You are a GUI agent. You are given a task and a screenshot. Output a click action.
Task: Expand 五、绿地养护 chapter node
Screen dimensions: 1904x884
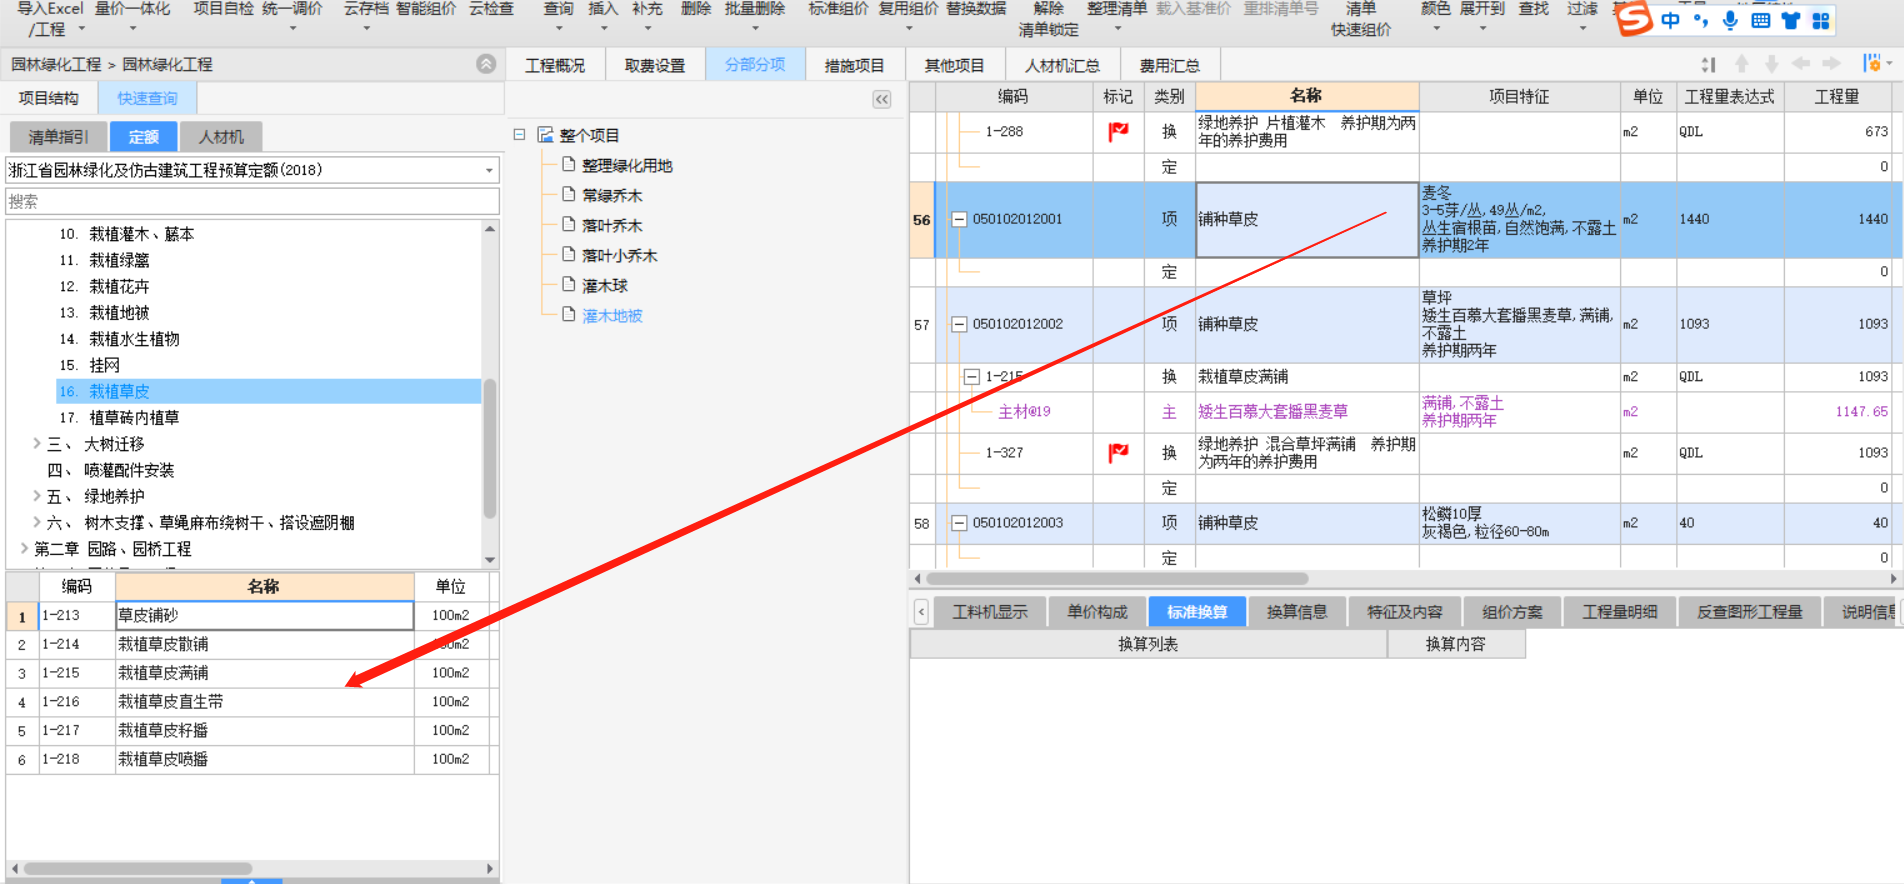tap(37, 495)
